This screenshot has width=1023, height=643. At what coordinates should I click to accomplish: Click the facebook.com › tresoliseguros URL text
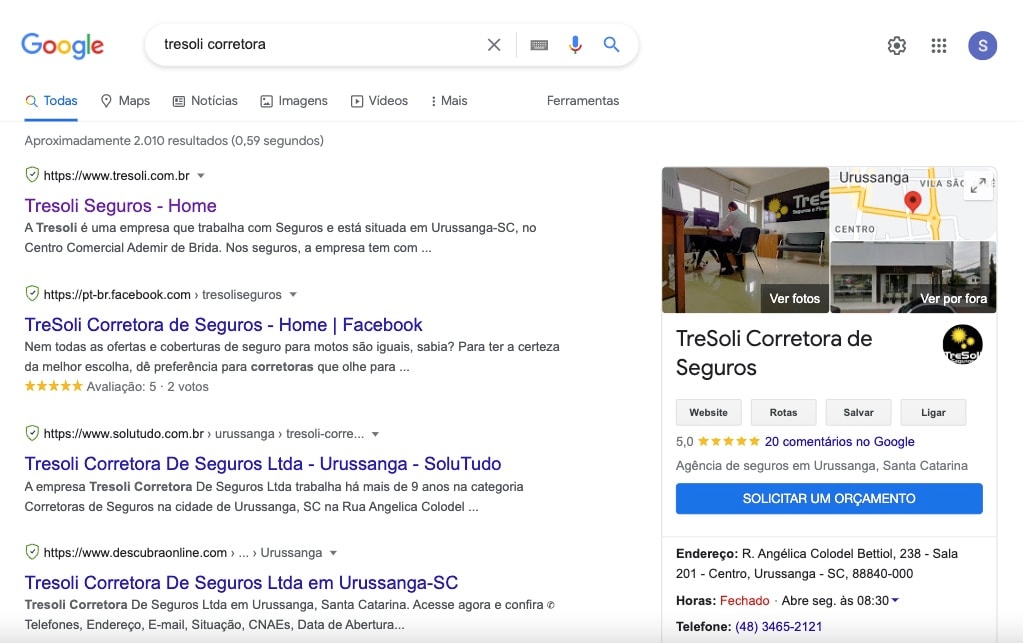(x=162, y=294)
